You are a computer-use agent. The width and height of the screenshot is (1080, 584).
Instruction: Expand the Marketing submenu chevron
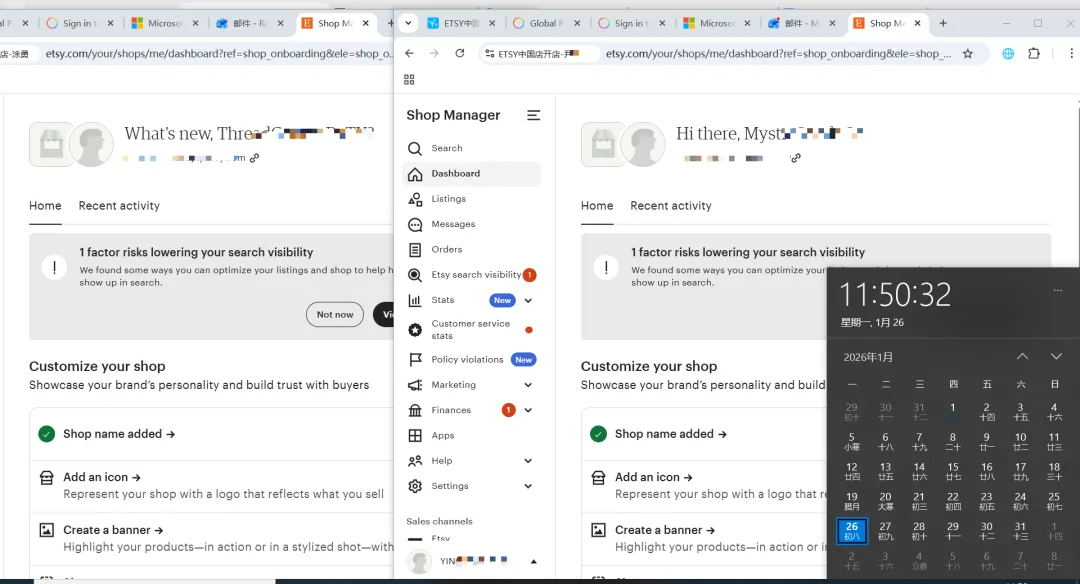click(528, 385)
